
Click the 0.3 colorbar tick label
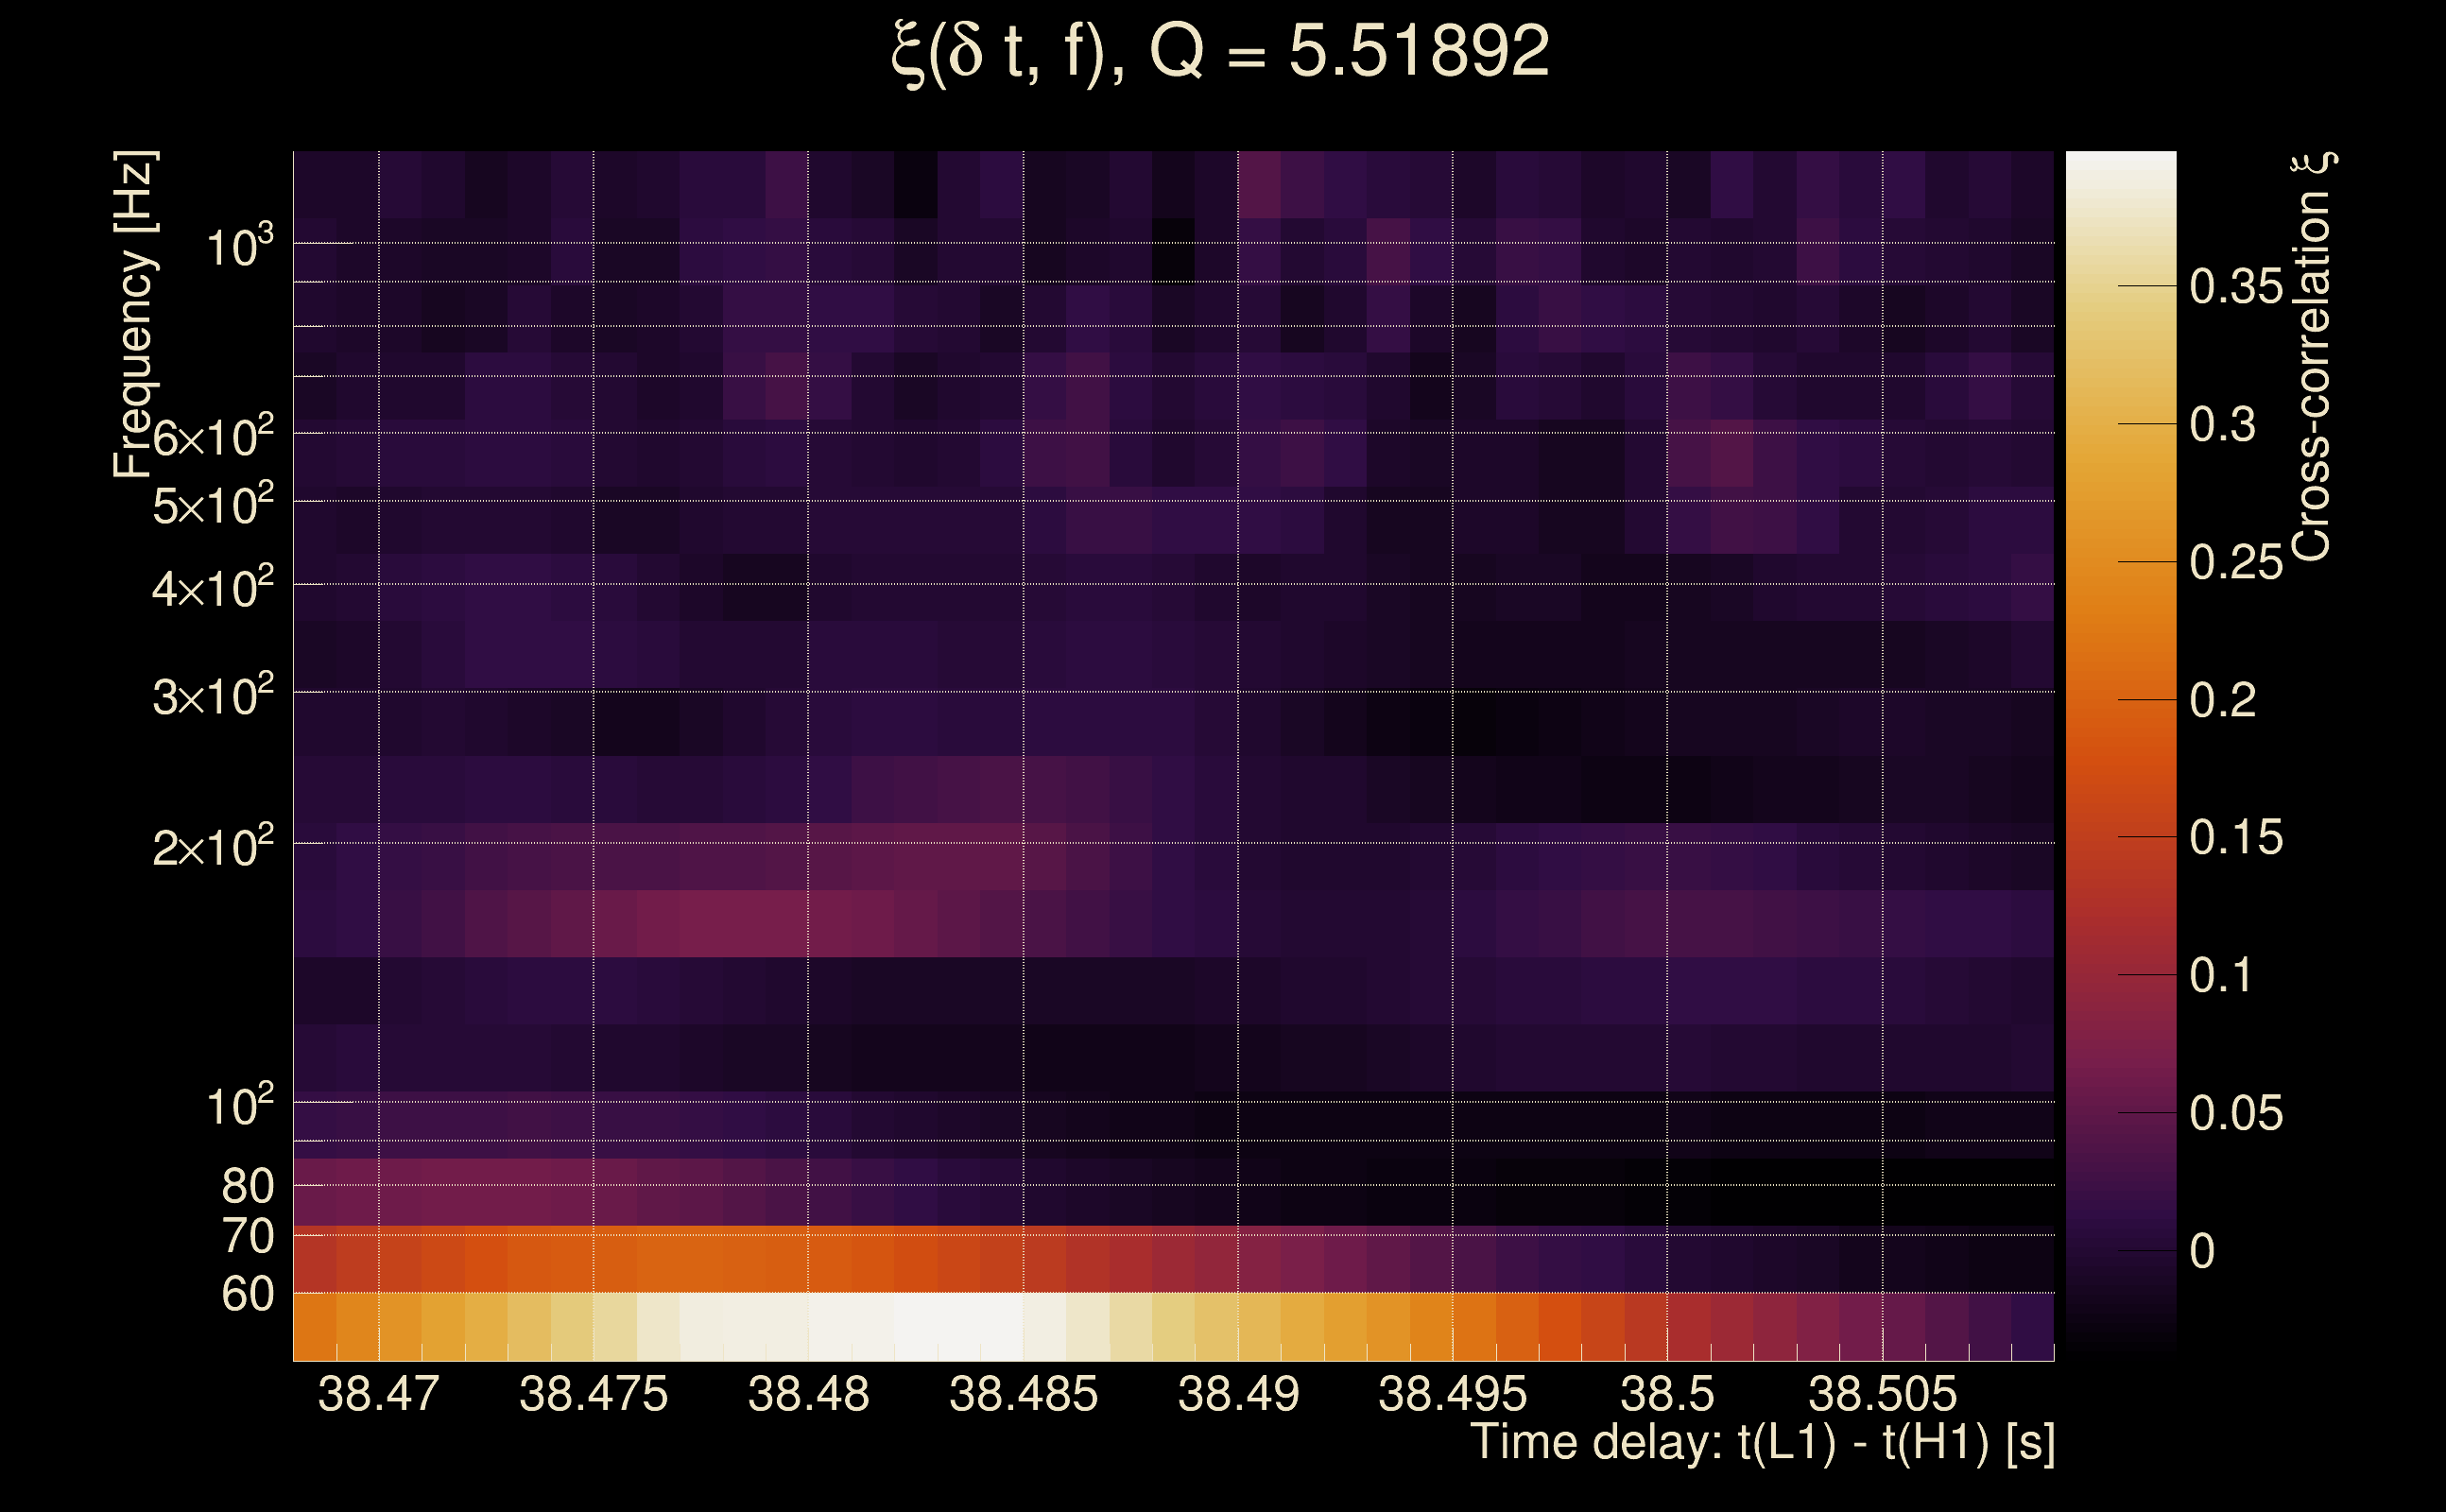2222,425
